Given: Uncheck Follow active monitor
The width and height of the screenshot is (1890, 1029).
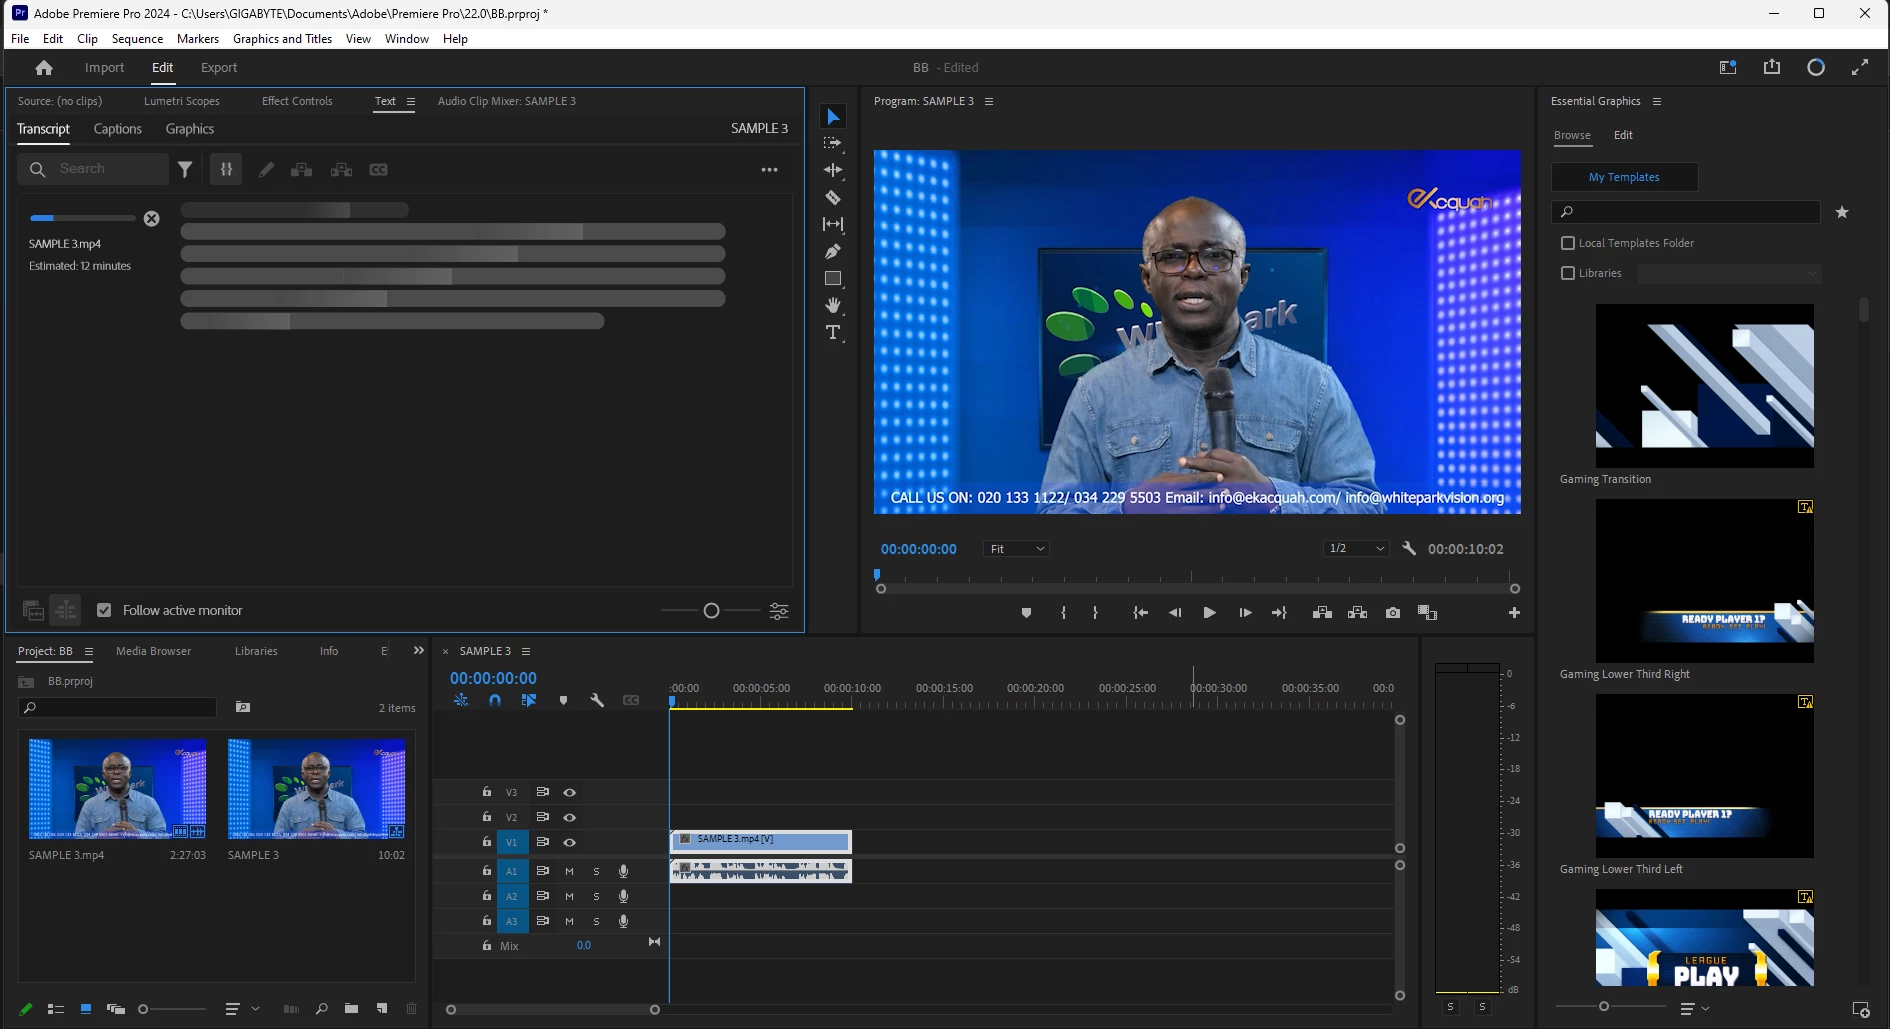Looking at the screenshot, I should click(104, 610).
